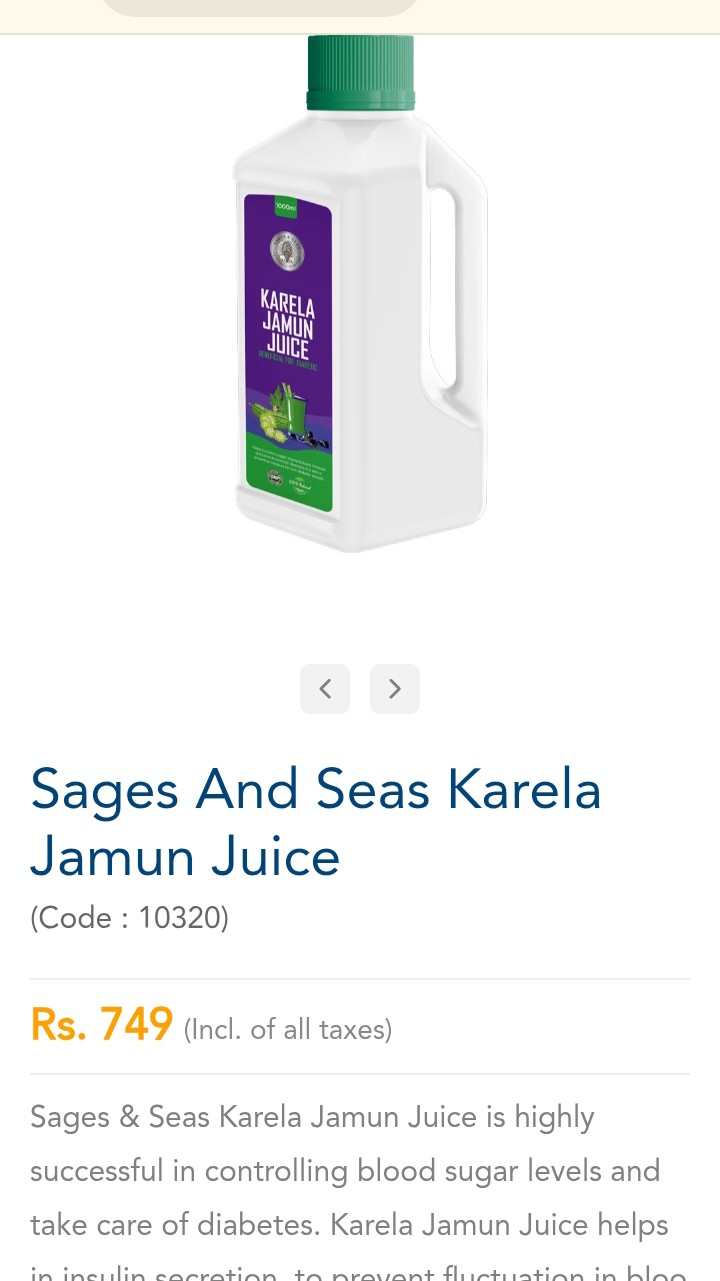Open the Karela Jamun Juice bottle image
Viewport: 720px width, 1281px height.
coord(360,293)
